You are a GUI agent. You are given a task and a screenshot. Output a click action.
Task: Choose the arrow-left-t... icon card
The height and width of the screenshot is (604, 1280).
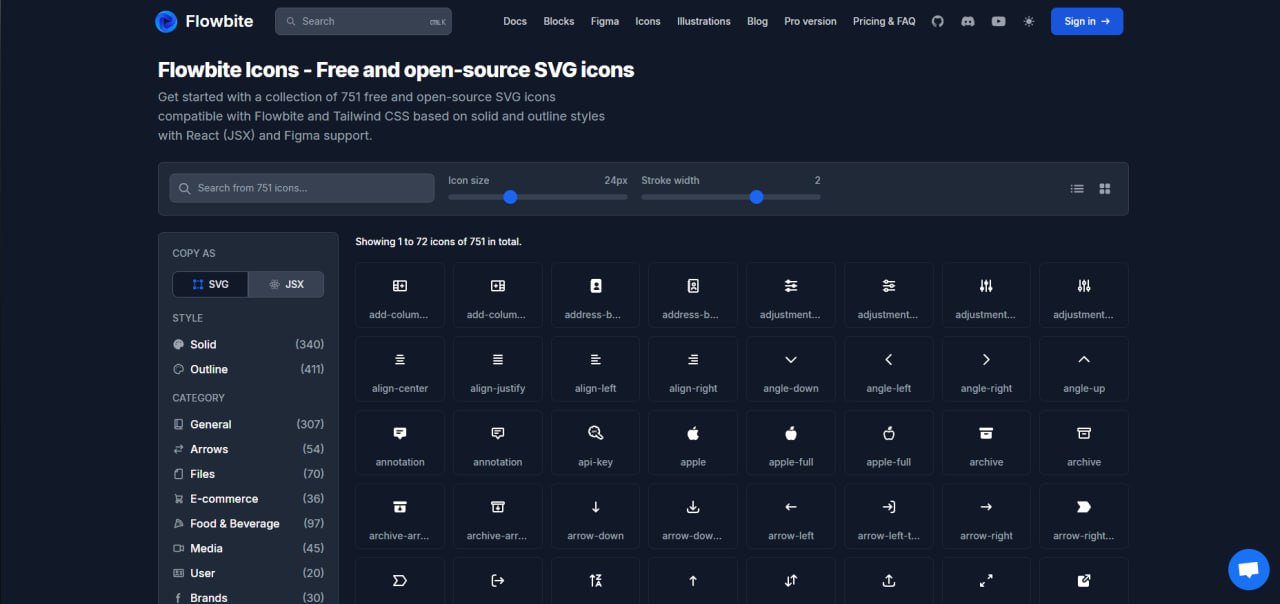pyautogui.click(x=889, y=517)
